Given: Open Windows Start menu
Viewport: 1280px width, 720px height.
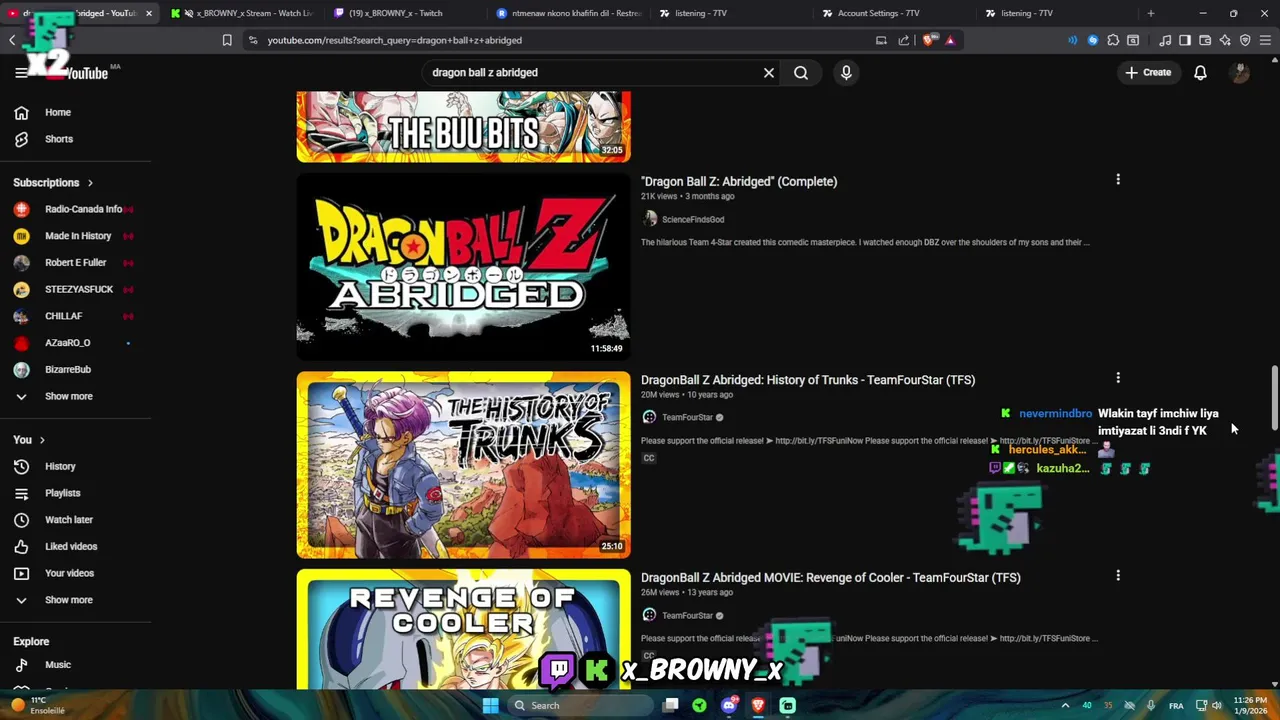Looking at the screenshot, I should (x=490, y=705).
